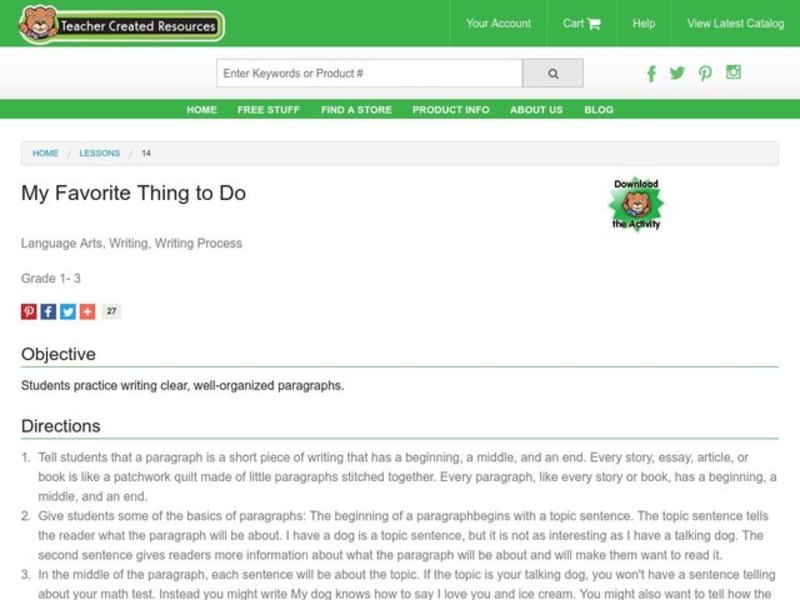Open the PRODUCT INFO menu
The height and width of the screenshot is (600, 800).
click(450, 110)
